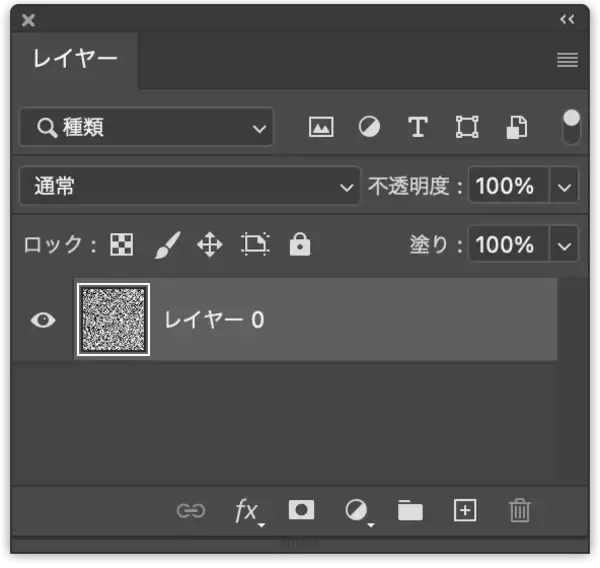Delete layer with trash icon
600x568 pixels.
pyautogui.click(x=520, y=510)
